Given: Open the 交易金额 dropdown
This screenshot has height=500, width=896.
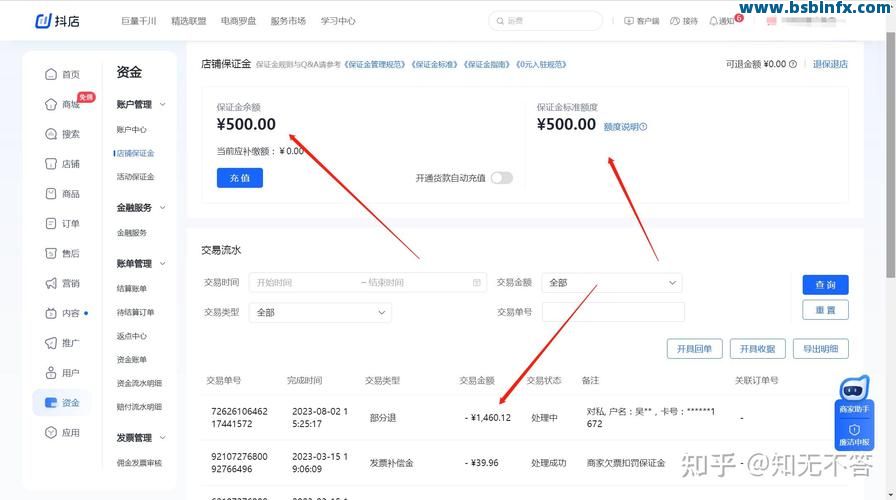Looking at the screenshot, I should tap(611, 282).
